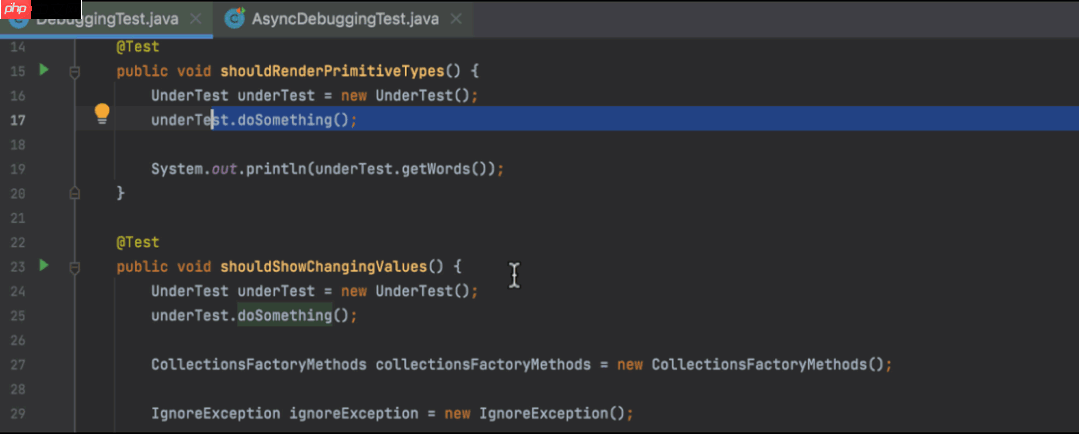
Task: Run the shouldShowChangingValues test from gutter
Action: pyautogui.click(x=43, y=266)
